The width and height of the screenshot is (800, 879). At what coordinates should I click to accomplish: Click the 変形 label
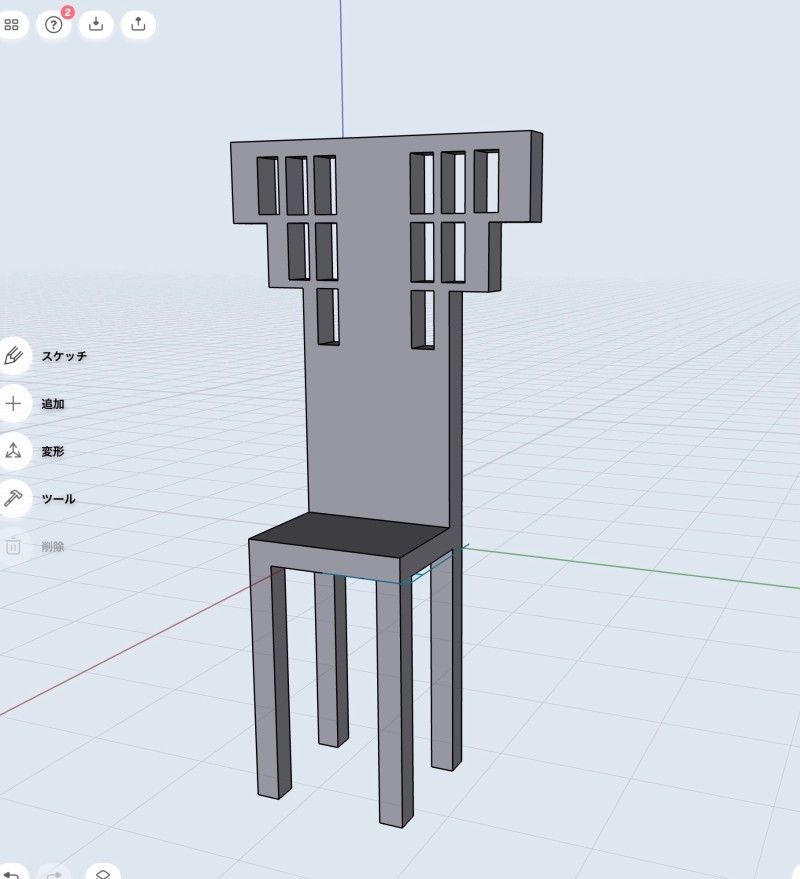[x=53, y=451]
